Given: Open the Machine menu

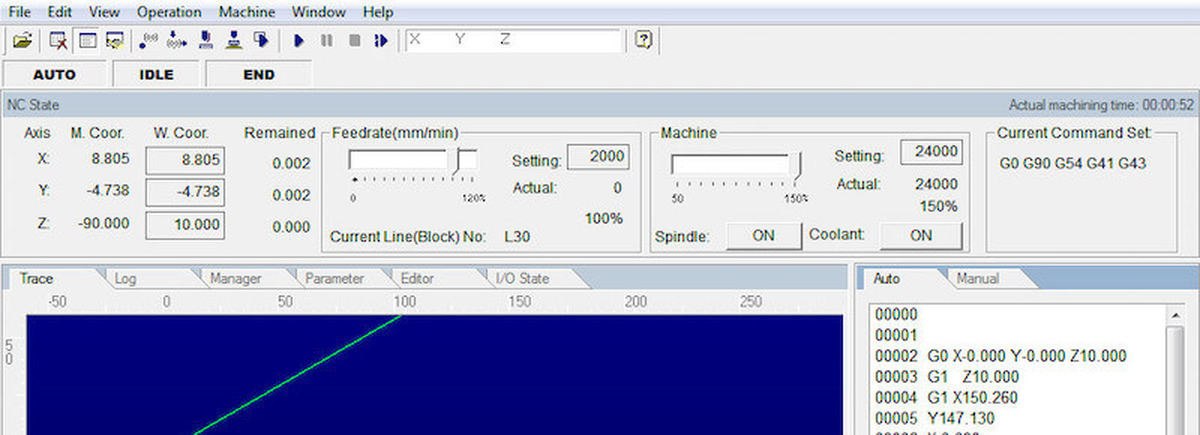Looking at the screenshot, I should pos(246,12).
